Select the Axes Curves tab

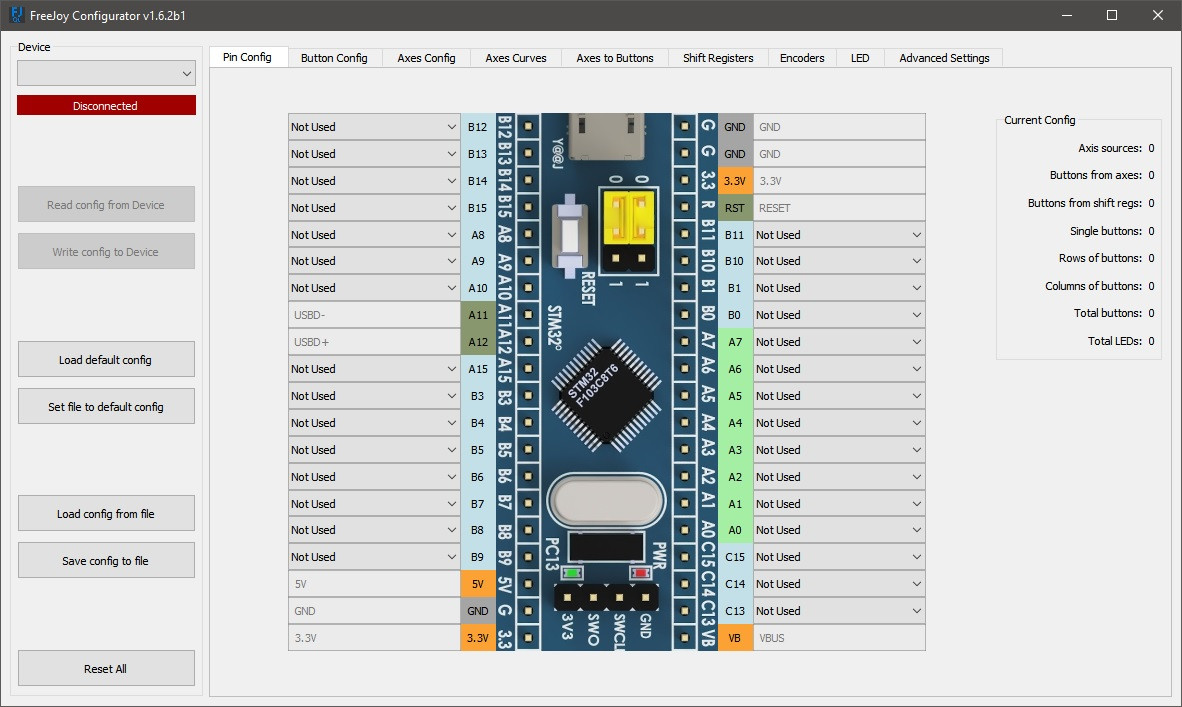[x=516, y=58]
